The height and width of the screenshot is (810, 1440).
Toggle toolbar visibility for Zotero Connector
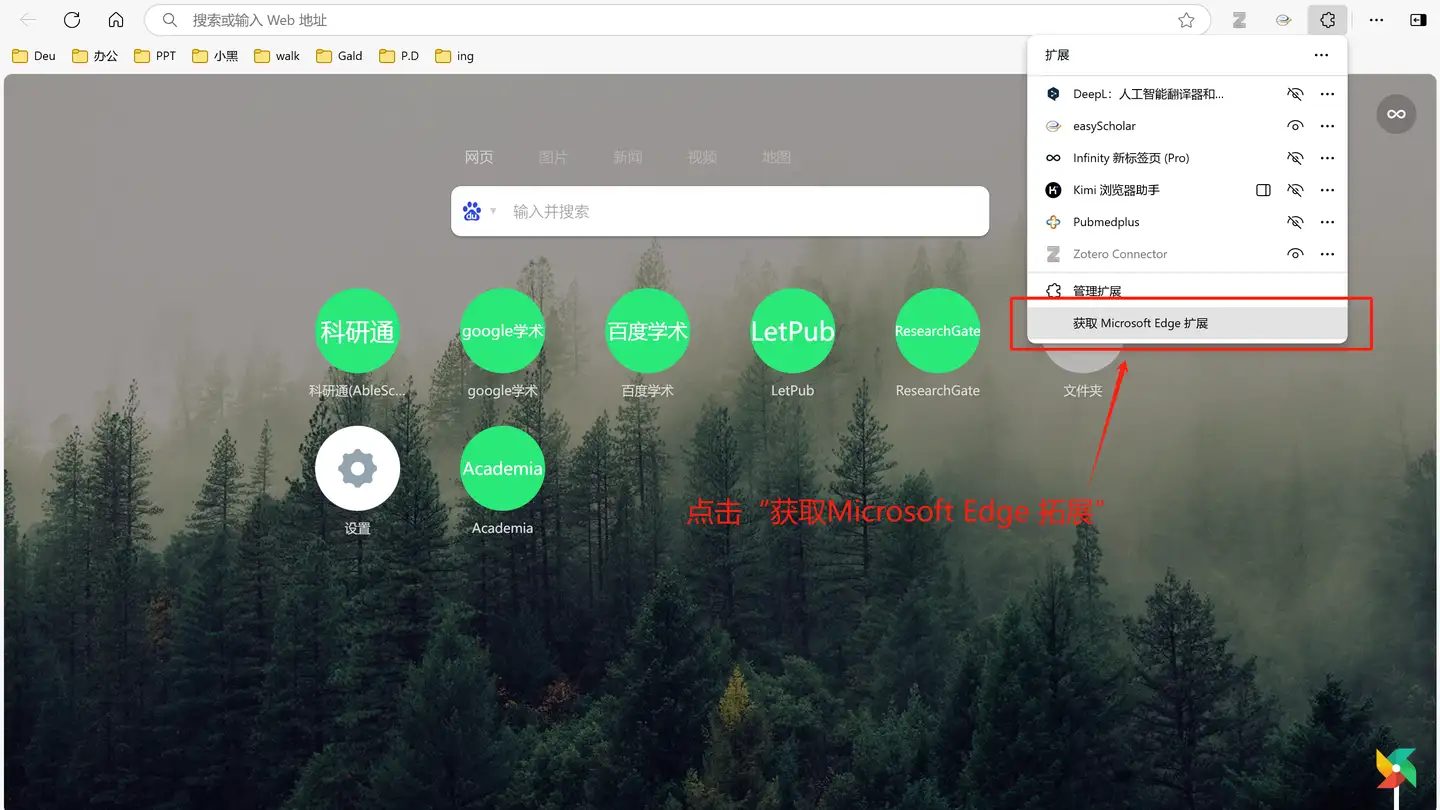tap(1295, 254)
